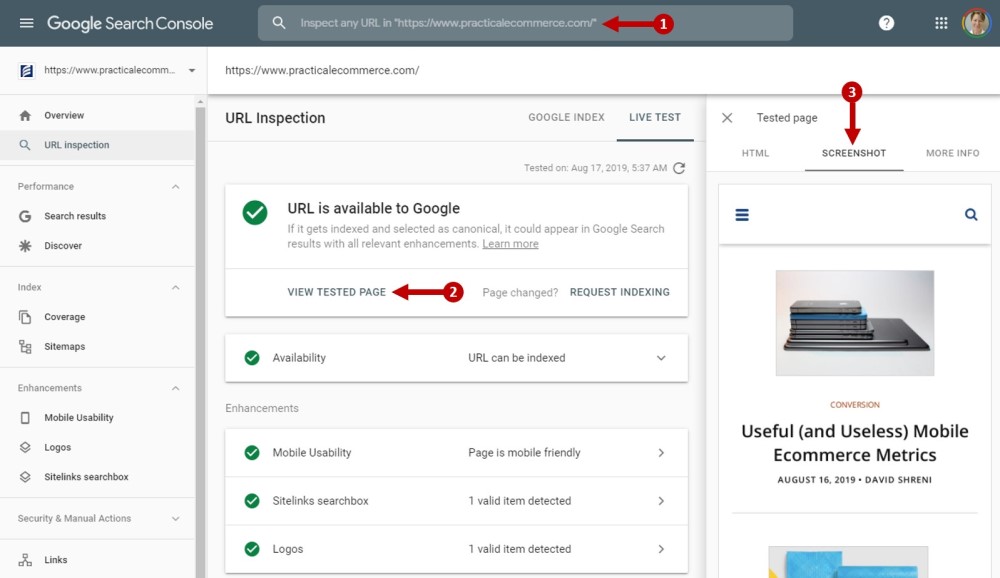Image resolution: width=1000 pixels, height=578 pixels.
Task: Click the second article thumbnail below
Action: pyautogui.click(x=848, y=562)
